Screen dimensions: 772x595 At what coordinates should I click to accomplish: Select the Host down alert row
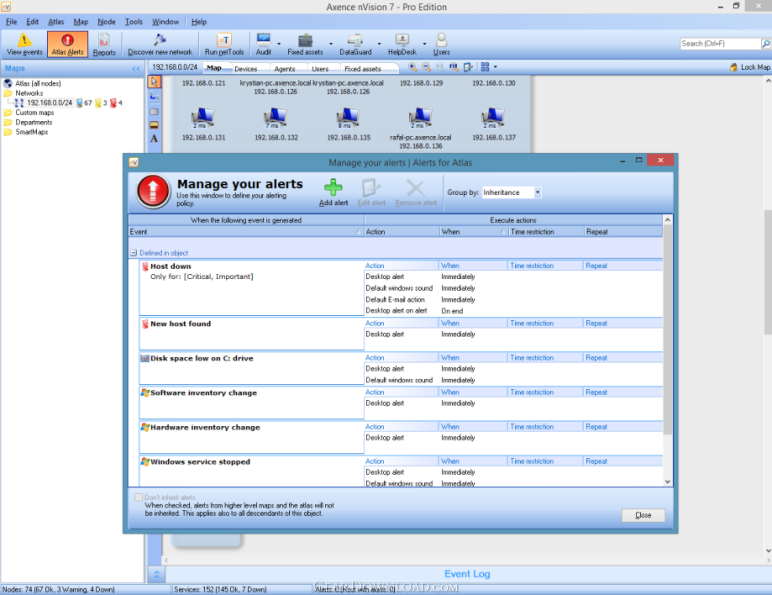pos(252,288)
